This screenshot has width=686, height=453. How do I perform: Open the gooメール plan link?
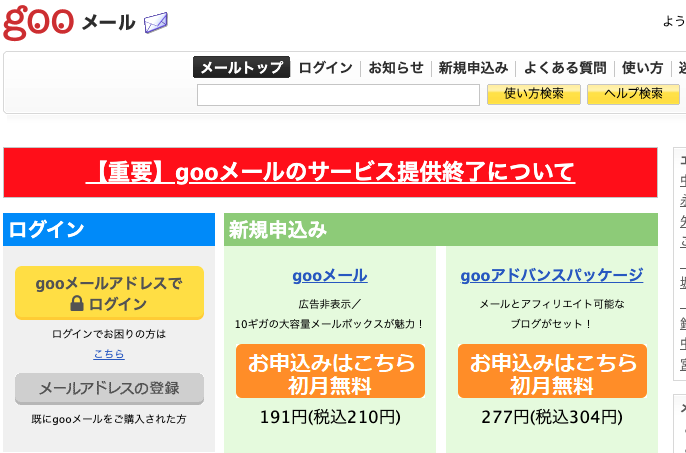point(330,276)
